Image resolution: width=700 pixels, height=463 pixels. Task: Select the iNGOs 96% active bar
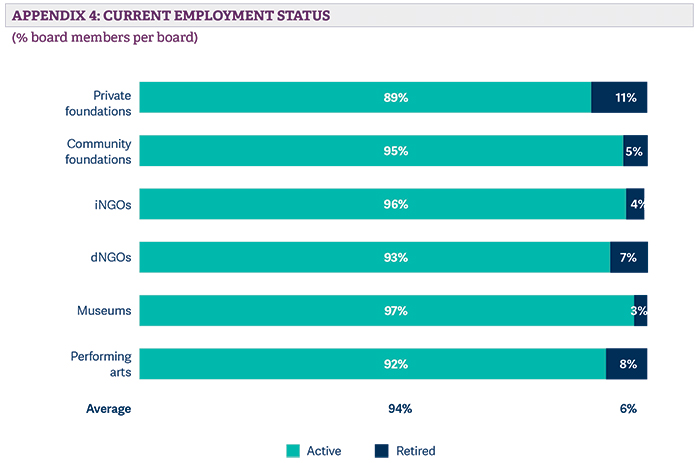(x=383, y=204)
